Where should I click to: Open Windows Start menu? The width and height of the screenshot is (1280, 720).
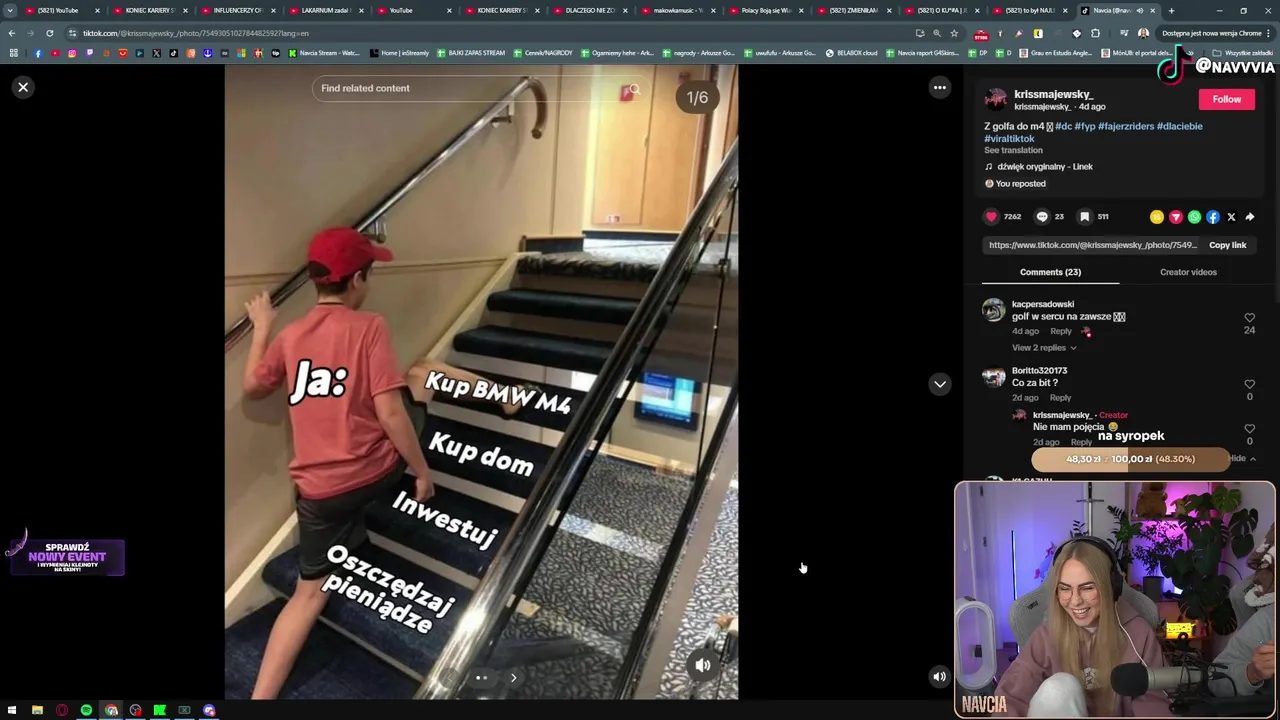tap(12, 710)
